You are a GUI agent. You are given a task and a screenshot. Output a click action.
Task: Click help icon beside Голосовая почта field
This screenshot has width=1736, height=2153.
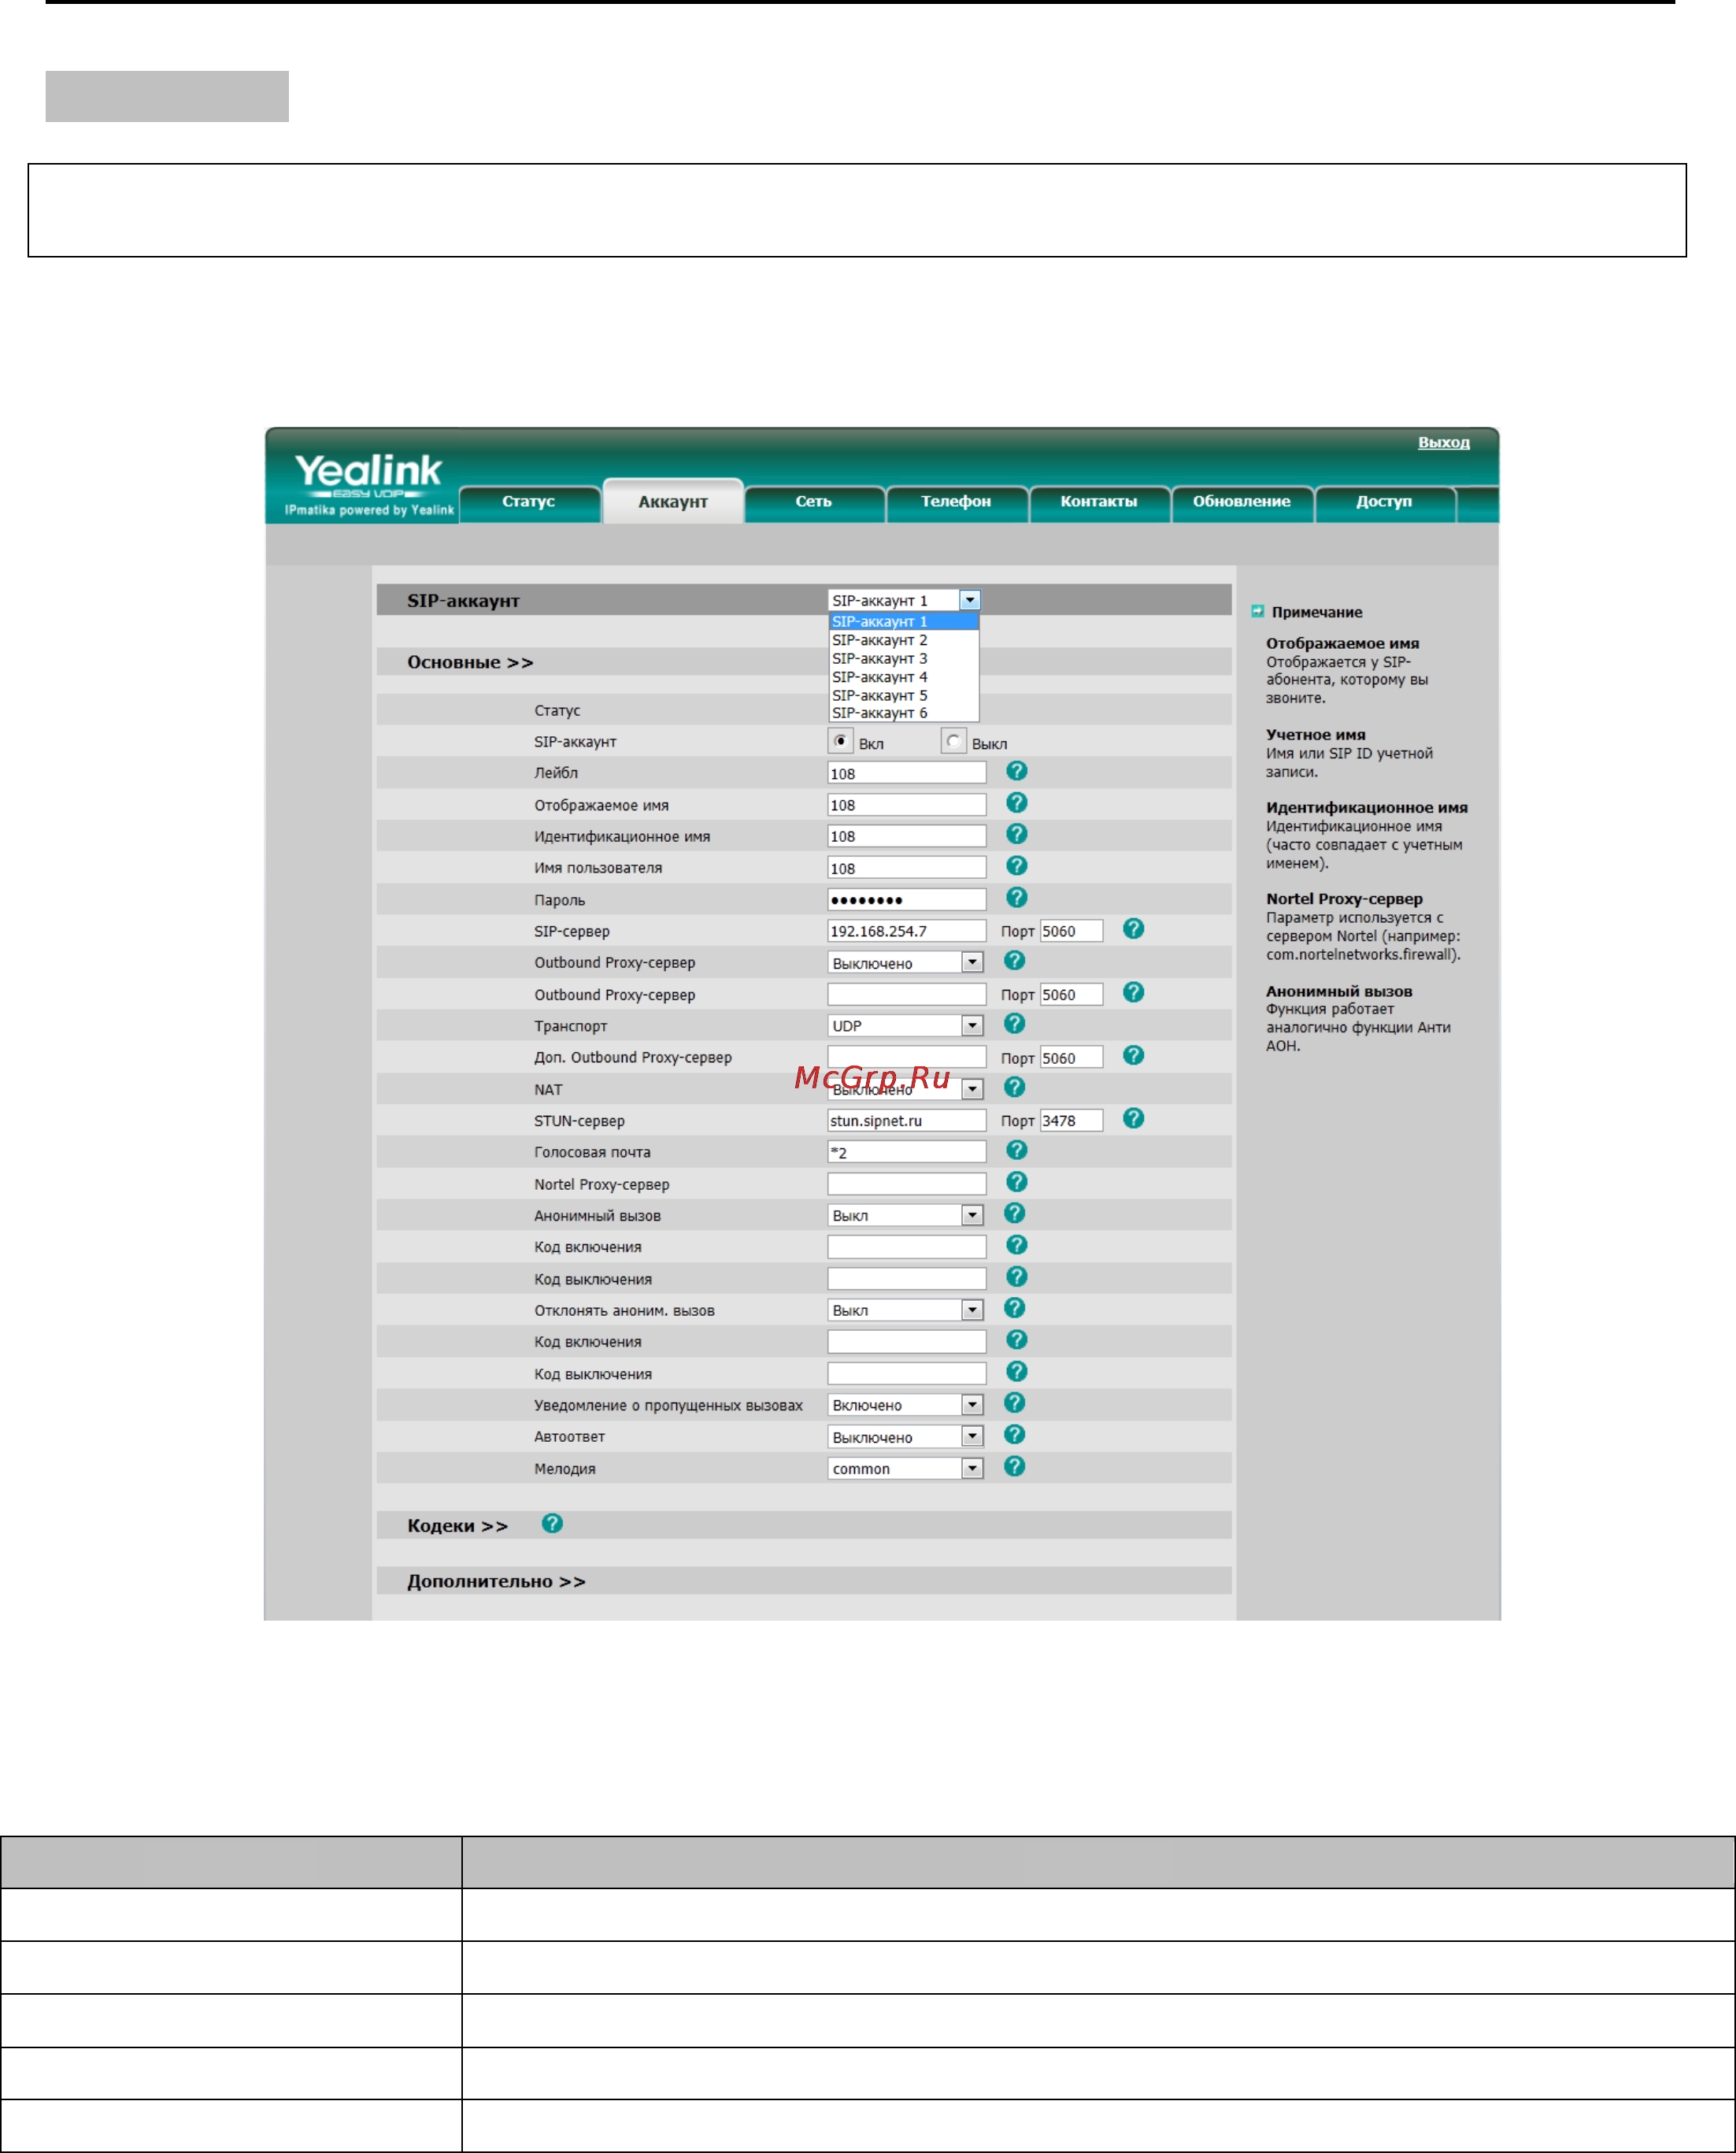point(1016,1151)
